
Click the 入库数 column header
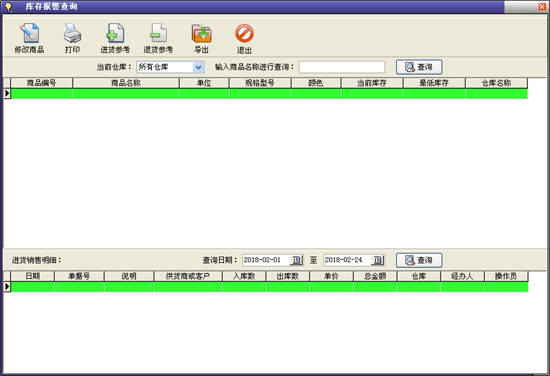pyautogui.click(x=244, y=276)
